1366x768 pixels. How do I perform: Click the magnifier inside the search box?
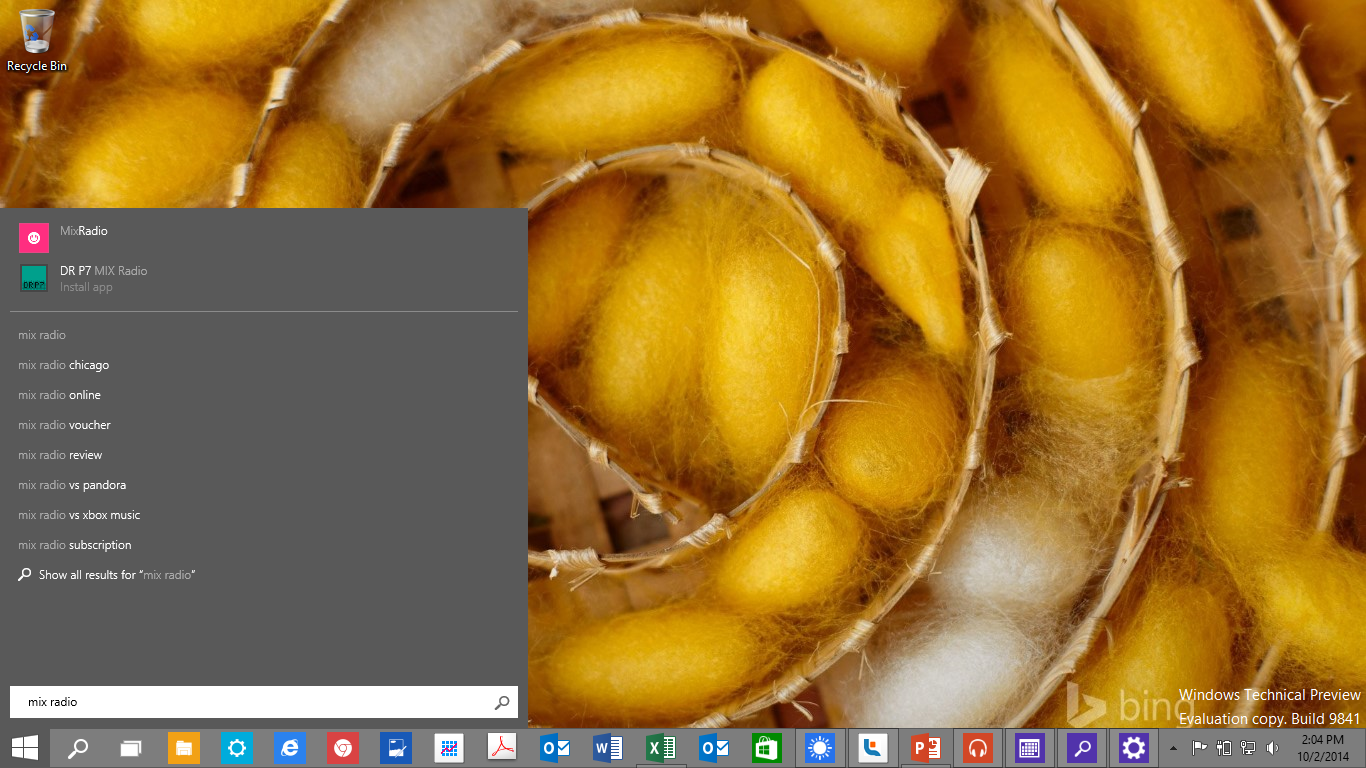(x=502, y=703)
